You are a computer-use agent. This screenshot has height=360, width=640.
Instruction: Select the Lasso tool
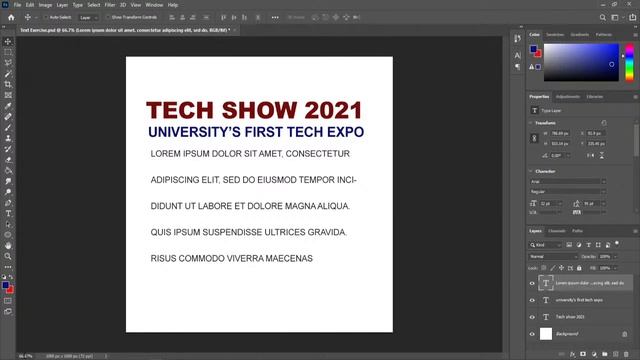pyautogui.click(x=8, y=62)
